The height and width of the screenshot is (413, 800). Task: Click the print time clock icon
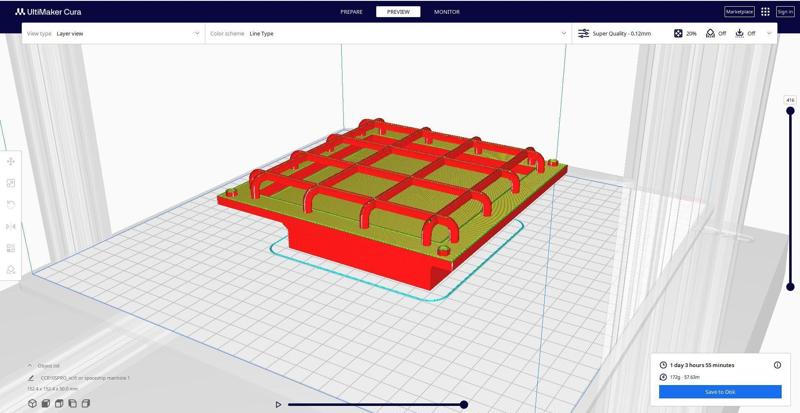(663, 365)
